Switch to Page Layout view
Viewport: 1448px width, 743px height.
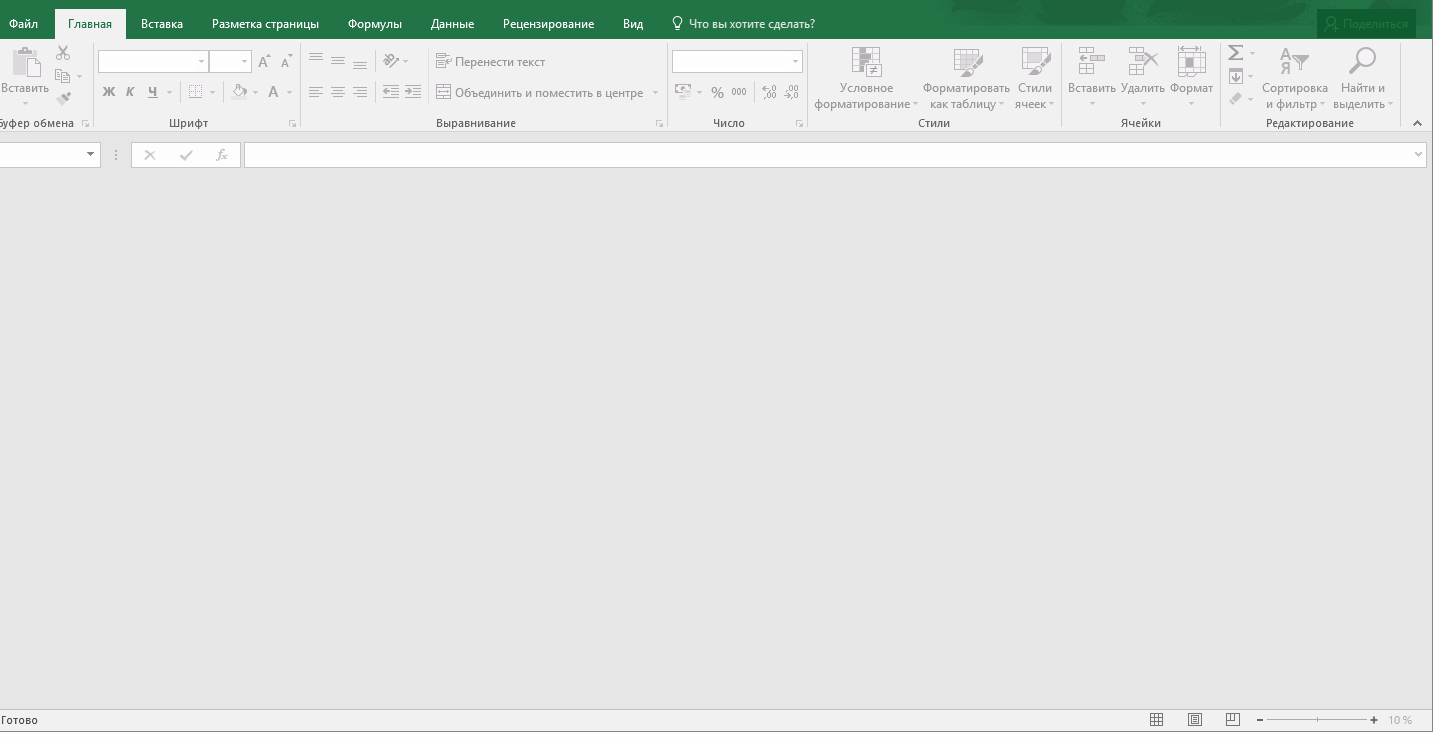(x=1194, y=719)
